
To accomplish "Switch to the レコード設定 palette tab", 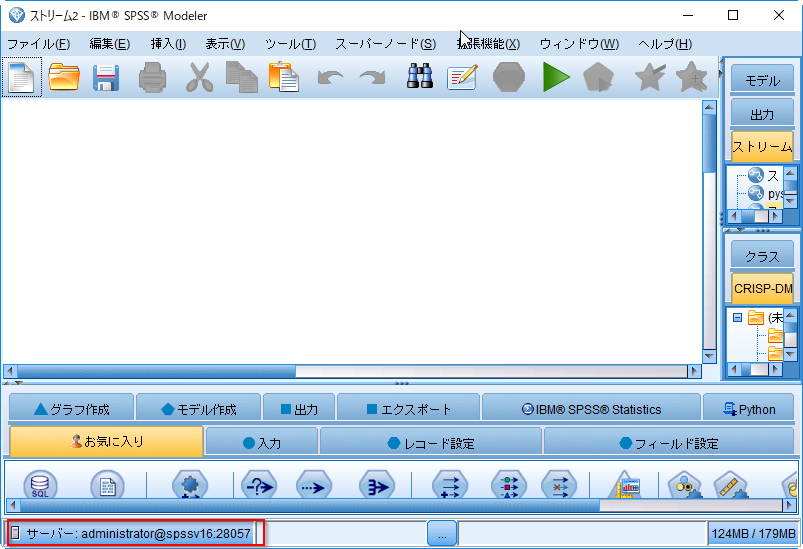I will point(431,442).
